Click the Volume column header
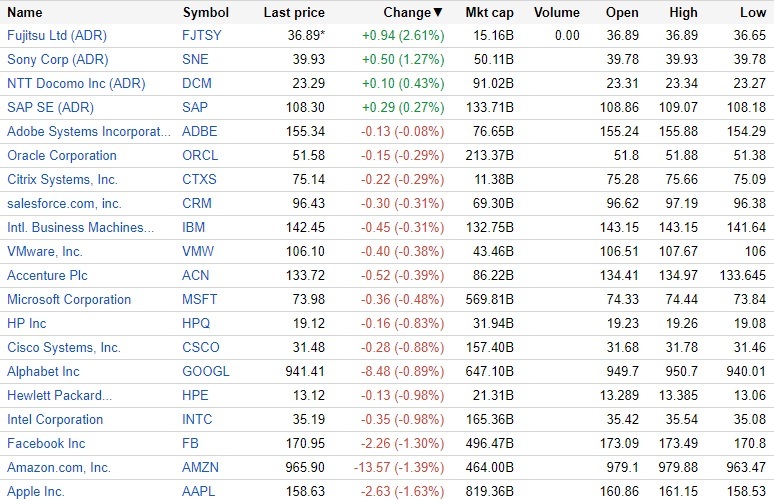Image resolution: width=774 pixels, height=503 pixels. 556,13
